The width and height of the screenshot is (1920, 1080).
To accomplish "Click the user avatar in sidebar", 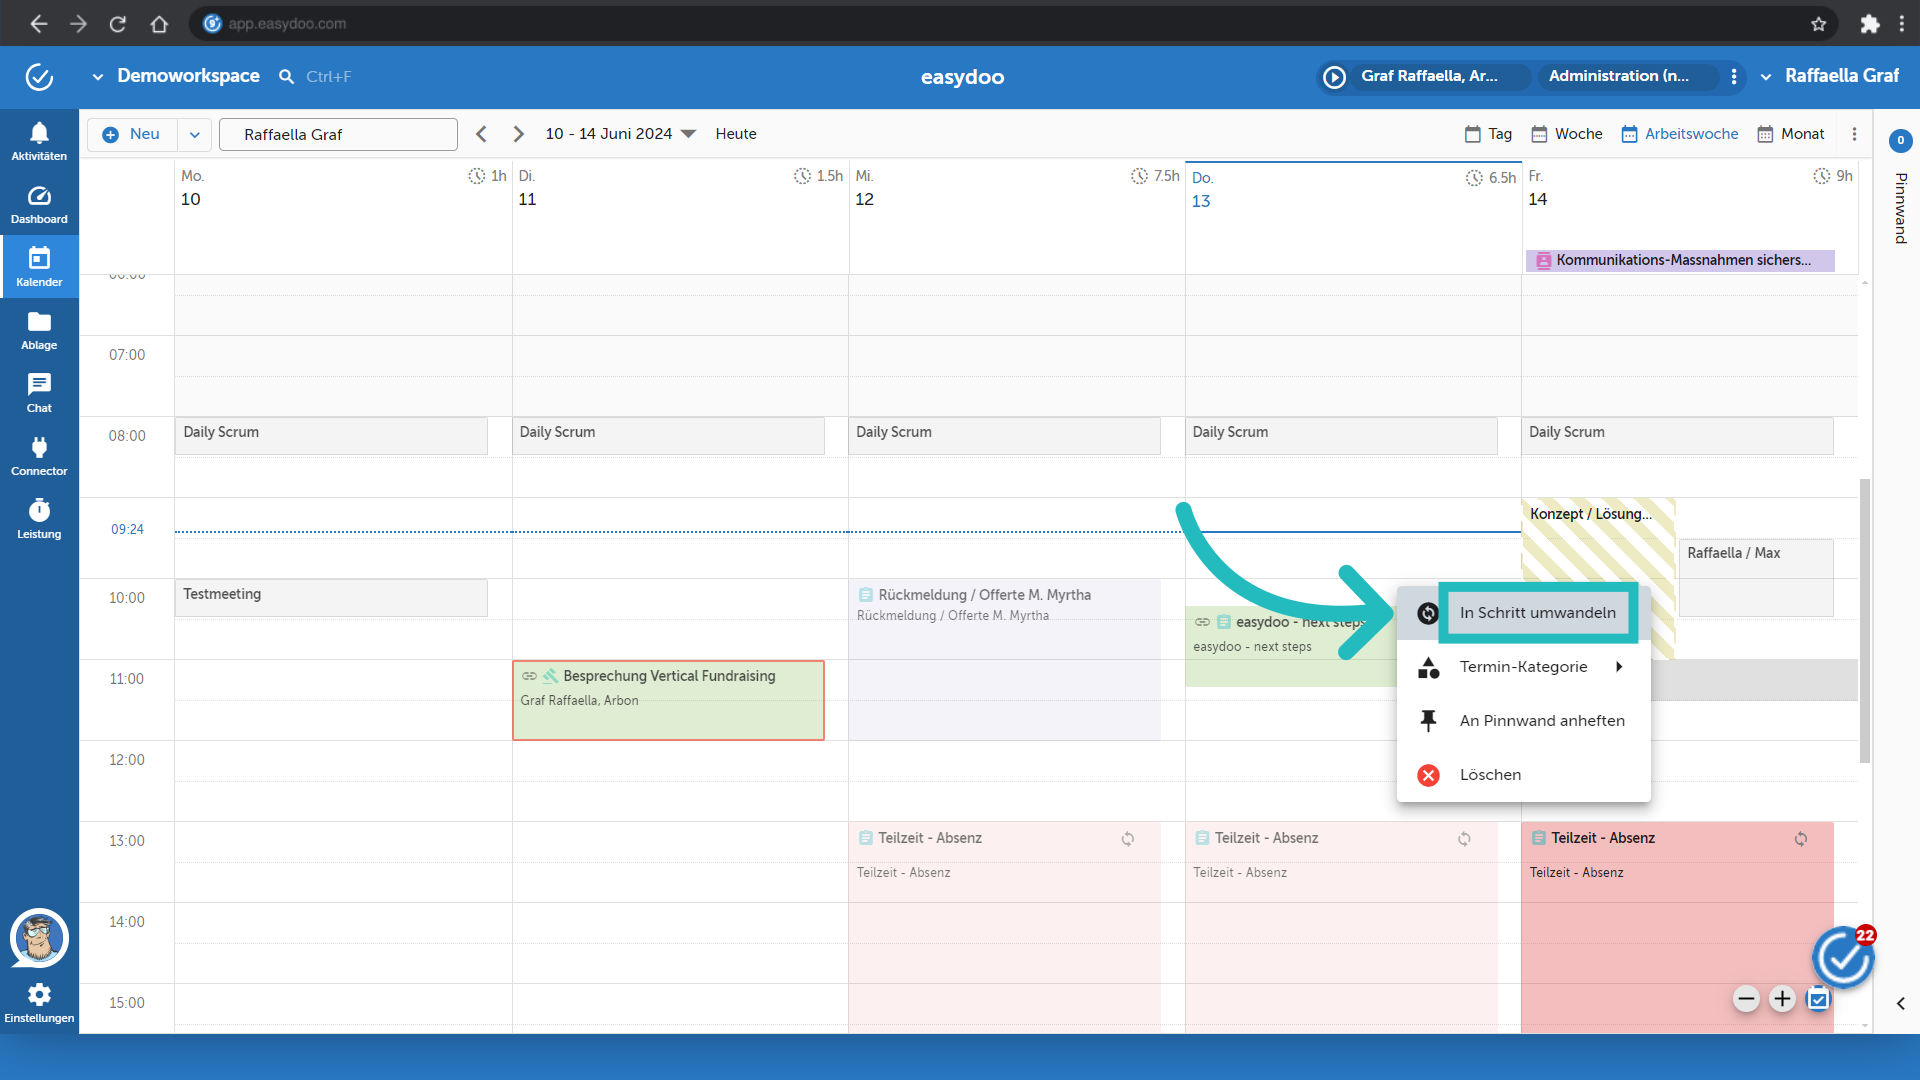I will [39, 938].
